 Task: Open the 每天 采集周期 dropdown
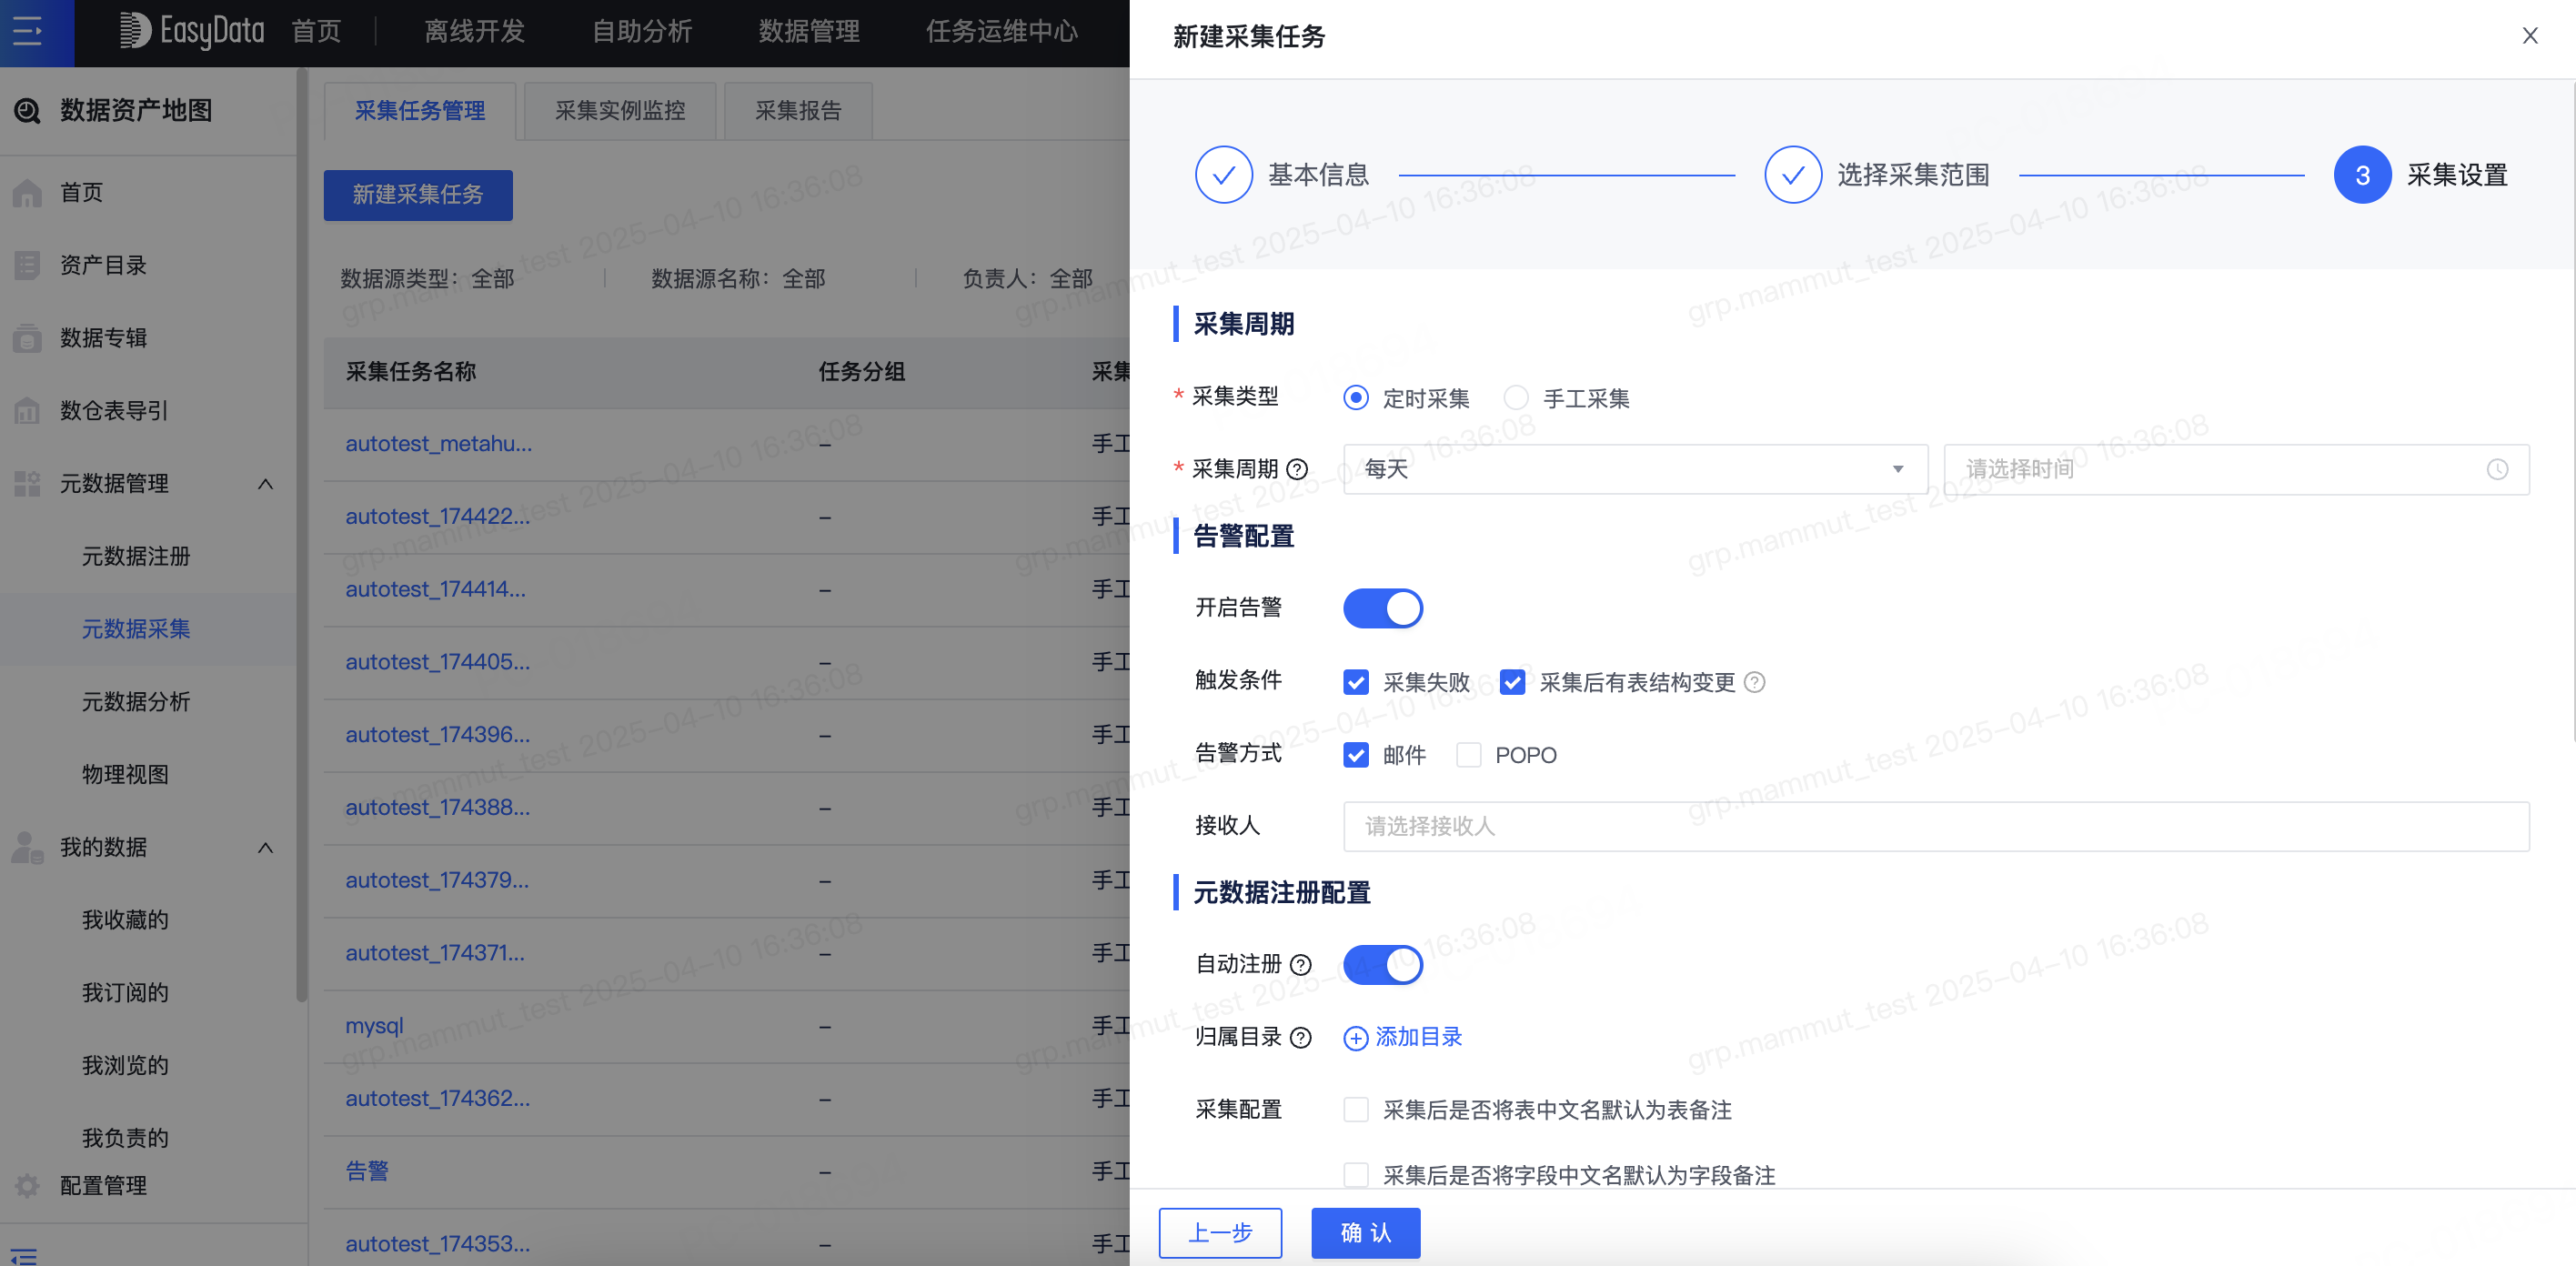point(1635,469)
